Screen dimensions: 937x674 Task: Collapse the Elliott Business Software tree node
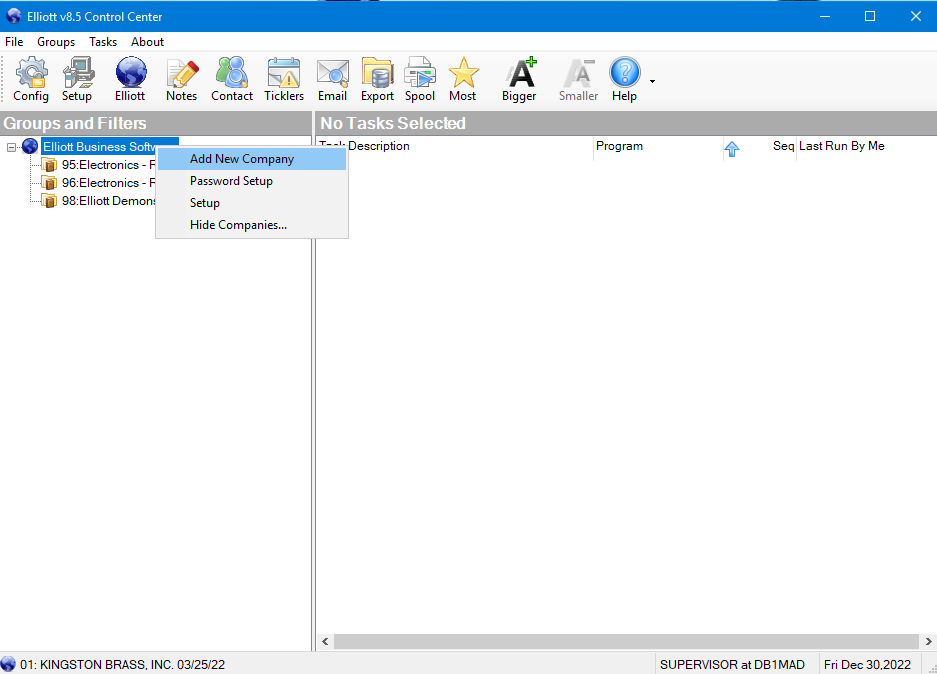pos(12,147)
